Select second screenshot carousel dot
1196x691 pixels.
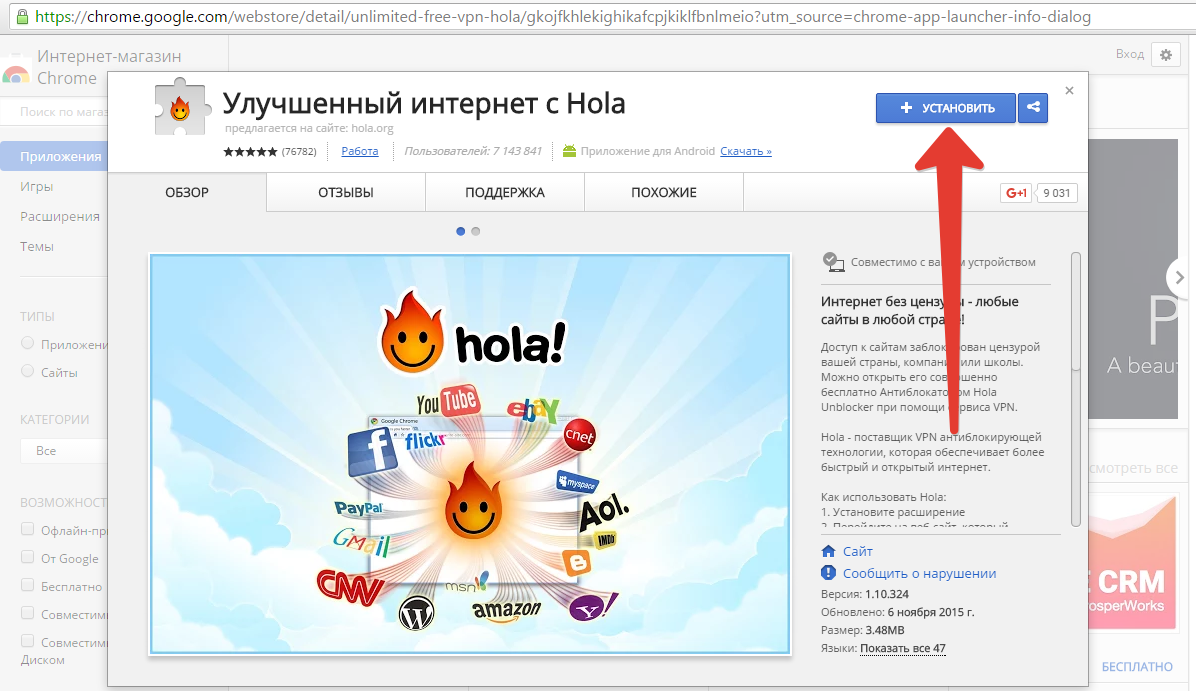point(476,231)
